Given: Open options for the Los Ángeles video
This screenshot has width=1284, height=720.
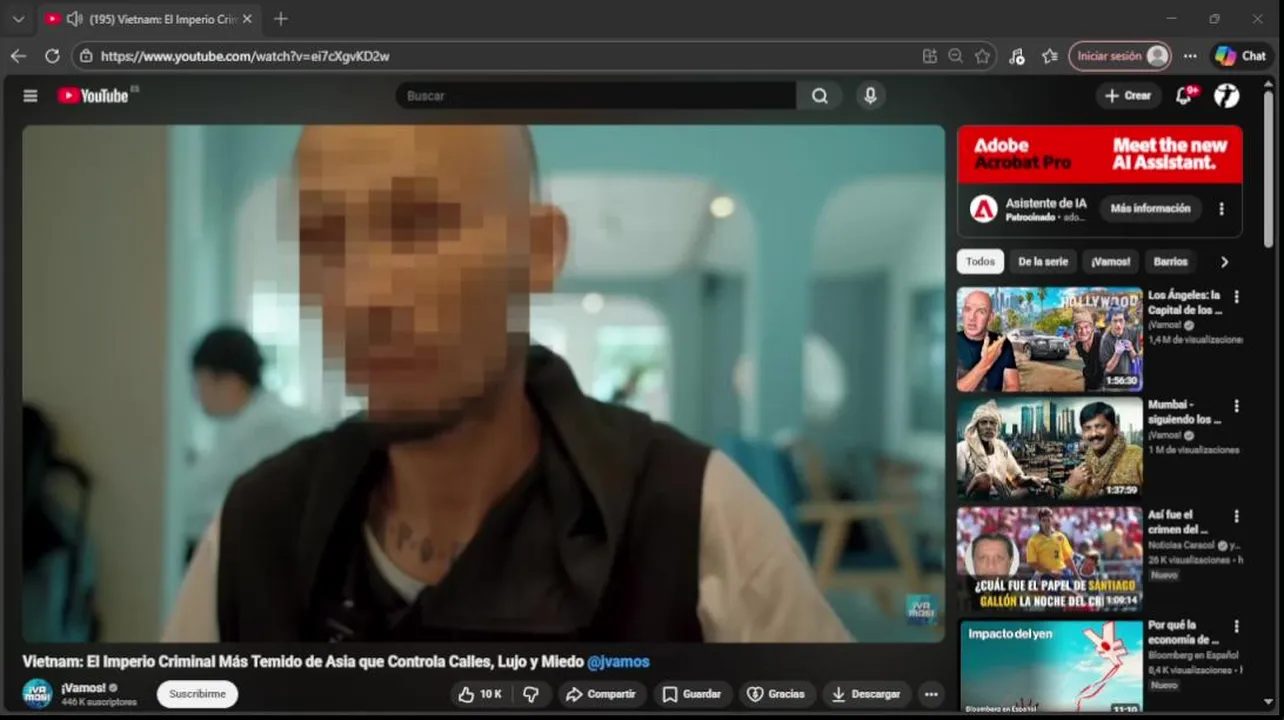Looking at the screenshot, I should (x=1237, y=297).
